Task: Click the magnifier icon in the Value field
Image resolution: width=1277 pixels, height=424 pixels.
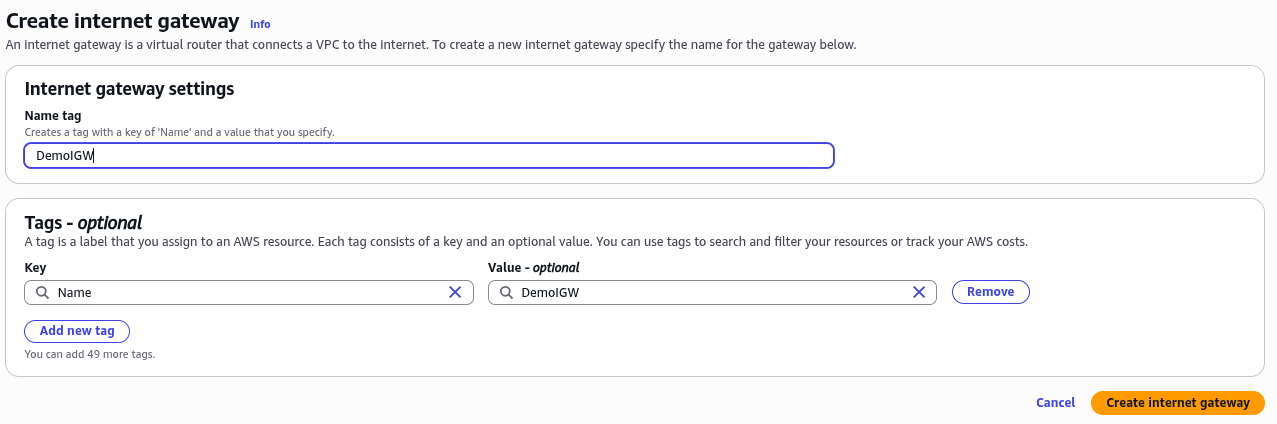Action: tap(506, 292)
